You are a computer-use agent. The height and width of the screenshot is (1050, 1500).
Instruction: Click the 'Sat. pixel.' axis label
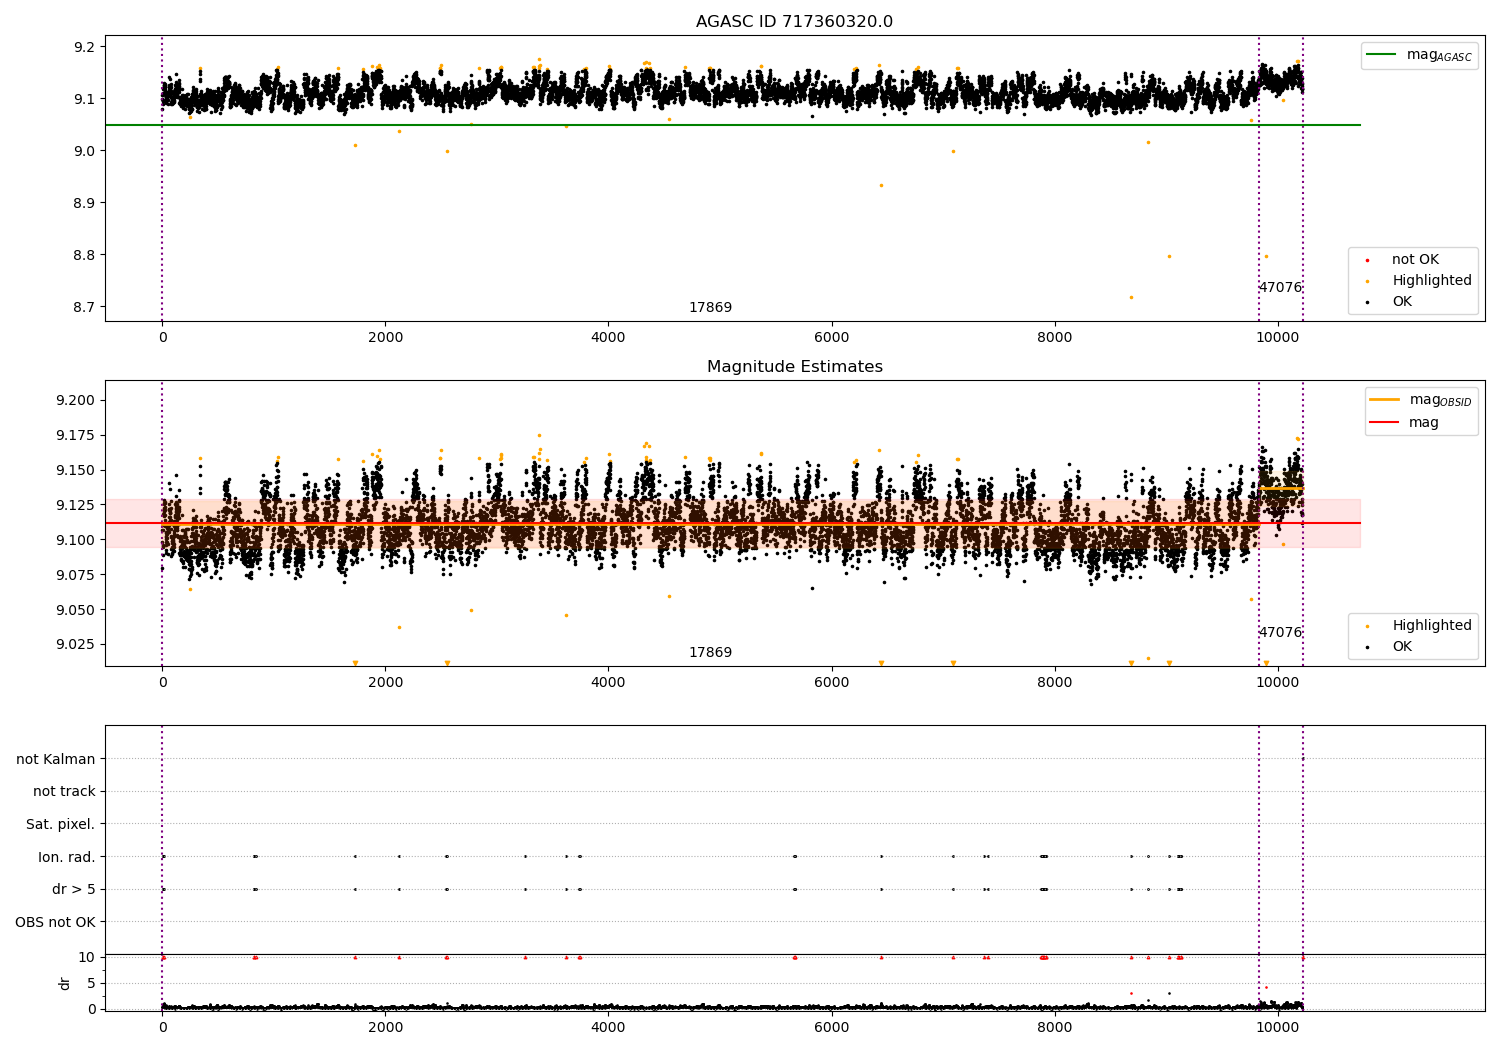click(x=61, y=825)
